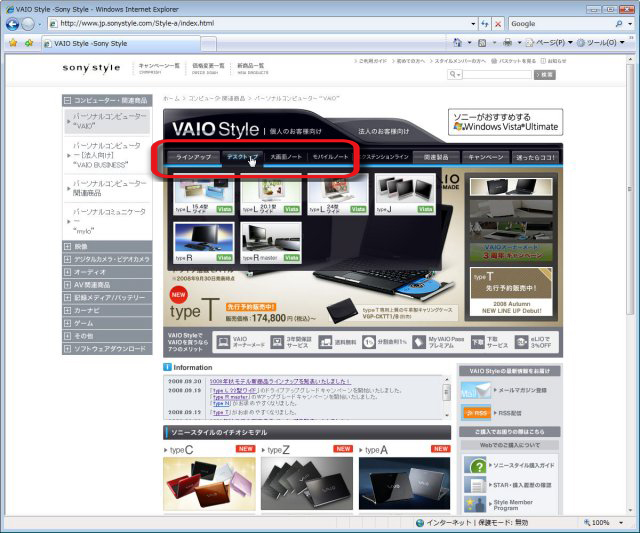Select the キャンペーン tab

point(485,157)
